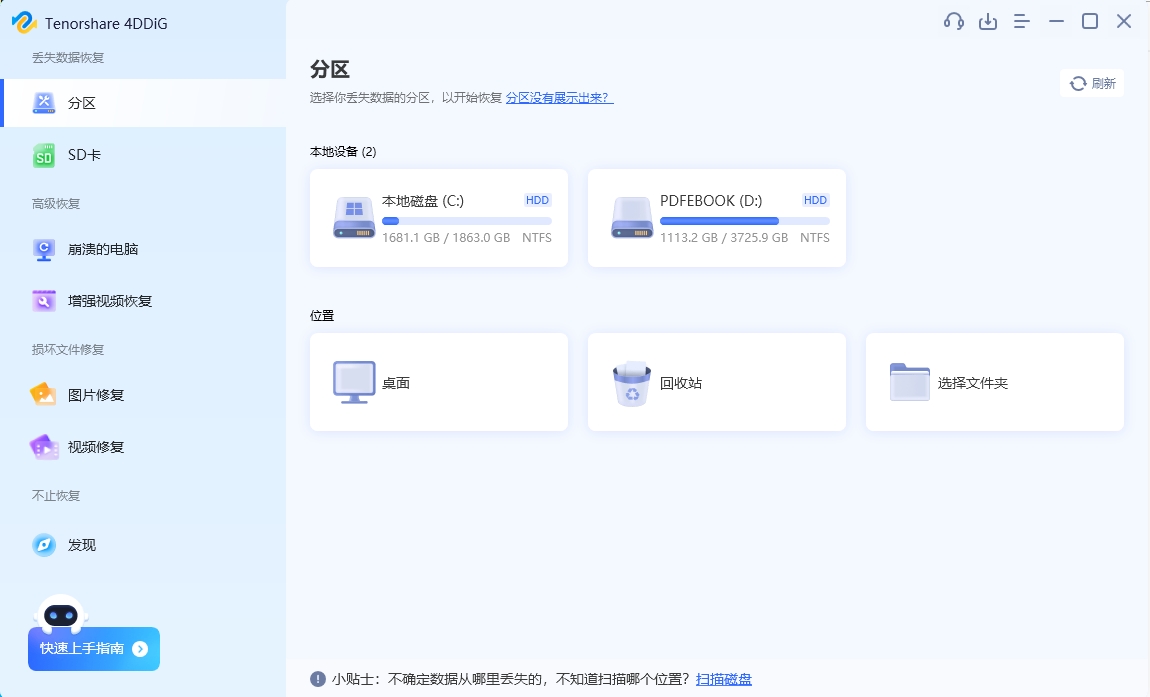Click the download/import icon in title bar
The height and width of the screenshot is (697, 1150).
click(988, 21)
